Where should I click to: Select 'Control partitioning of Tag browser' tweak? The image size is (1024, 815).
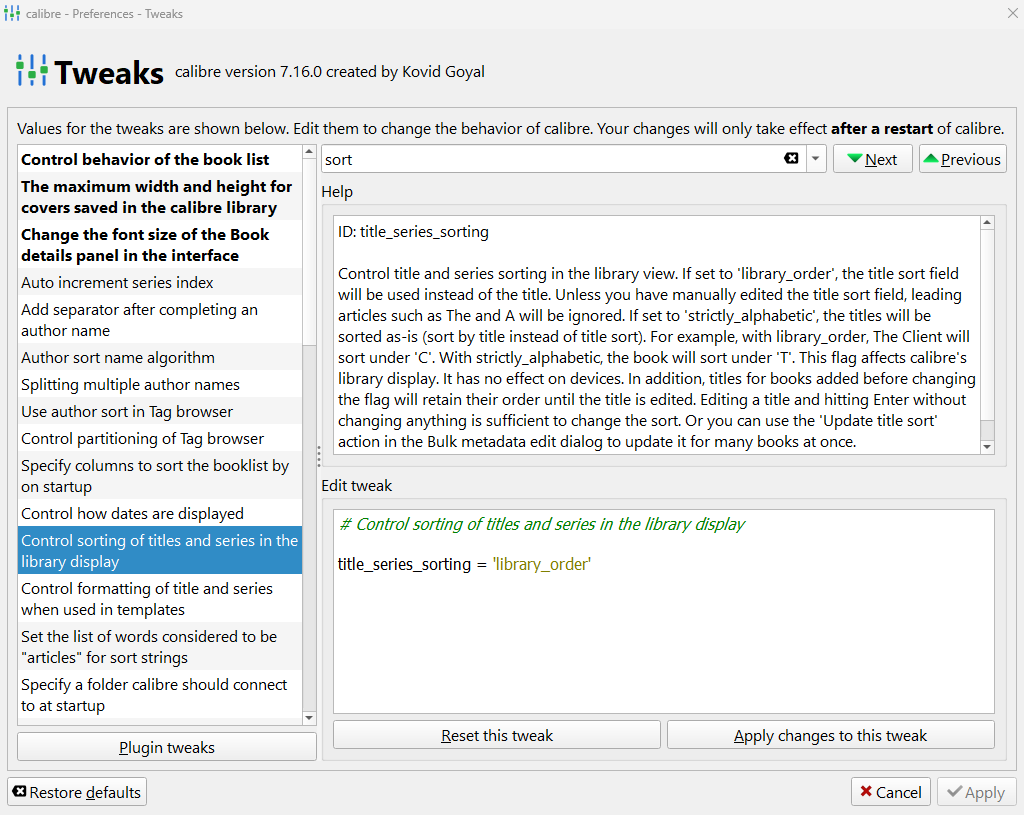(160, 438)
